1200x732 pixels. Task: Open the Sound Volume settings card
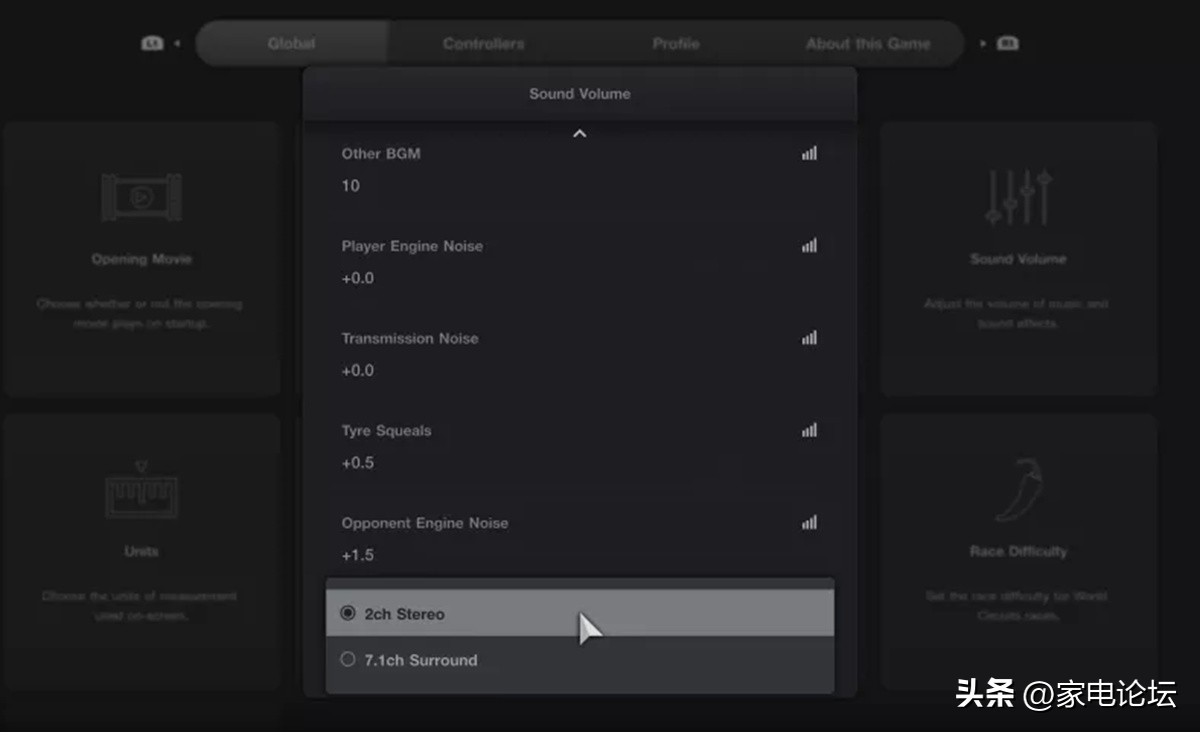point(1018,260)
